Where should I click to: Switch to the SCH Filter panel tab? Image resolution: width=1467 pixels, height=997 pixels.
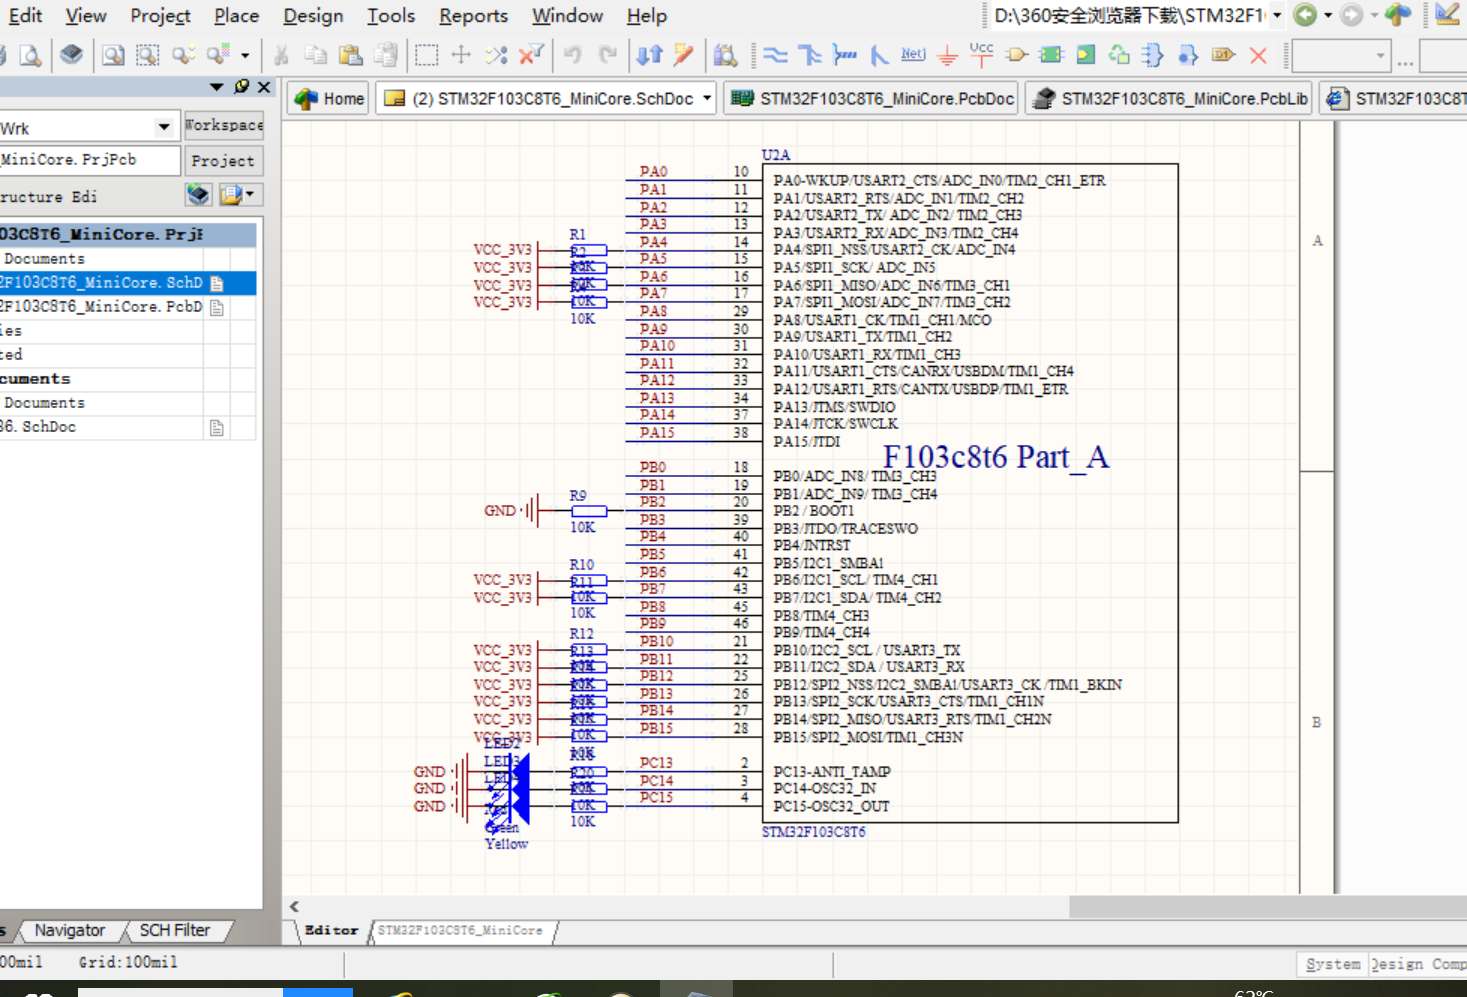175,930
